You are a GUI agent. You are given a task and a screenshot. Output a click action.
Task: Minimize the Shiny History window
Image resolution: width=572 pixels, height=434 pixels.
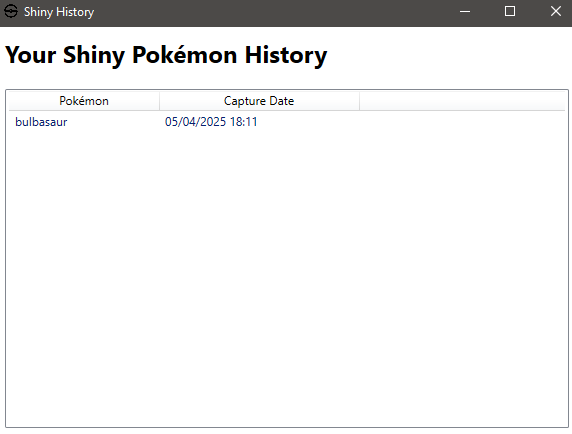(x=465, y=12)
